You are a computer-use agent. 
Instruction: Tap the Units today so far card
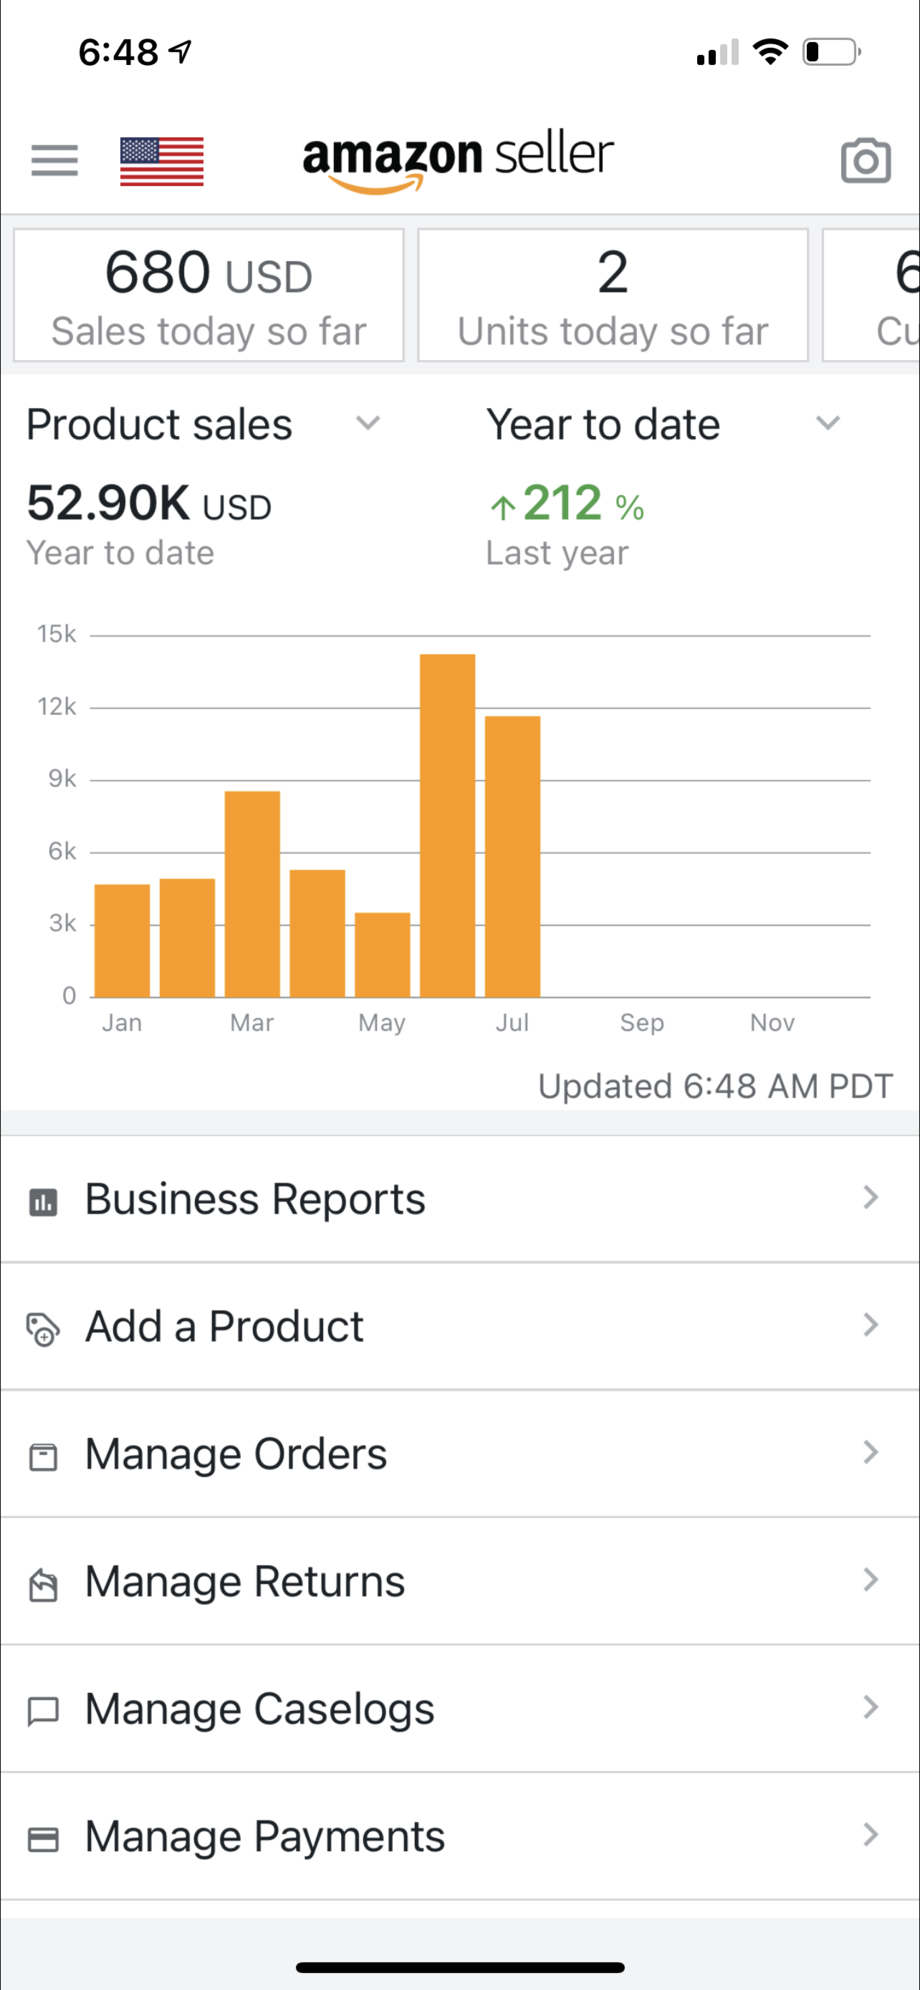pyautogui.click(x=613, y=296)
